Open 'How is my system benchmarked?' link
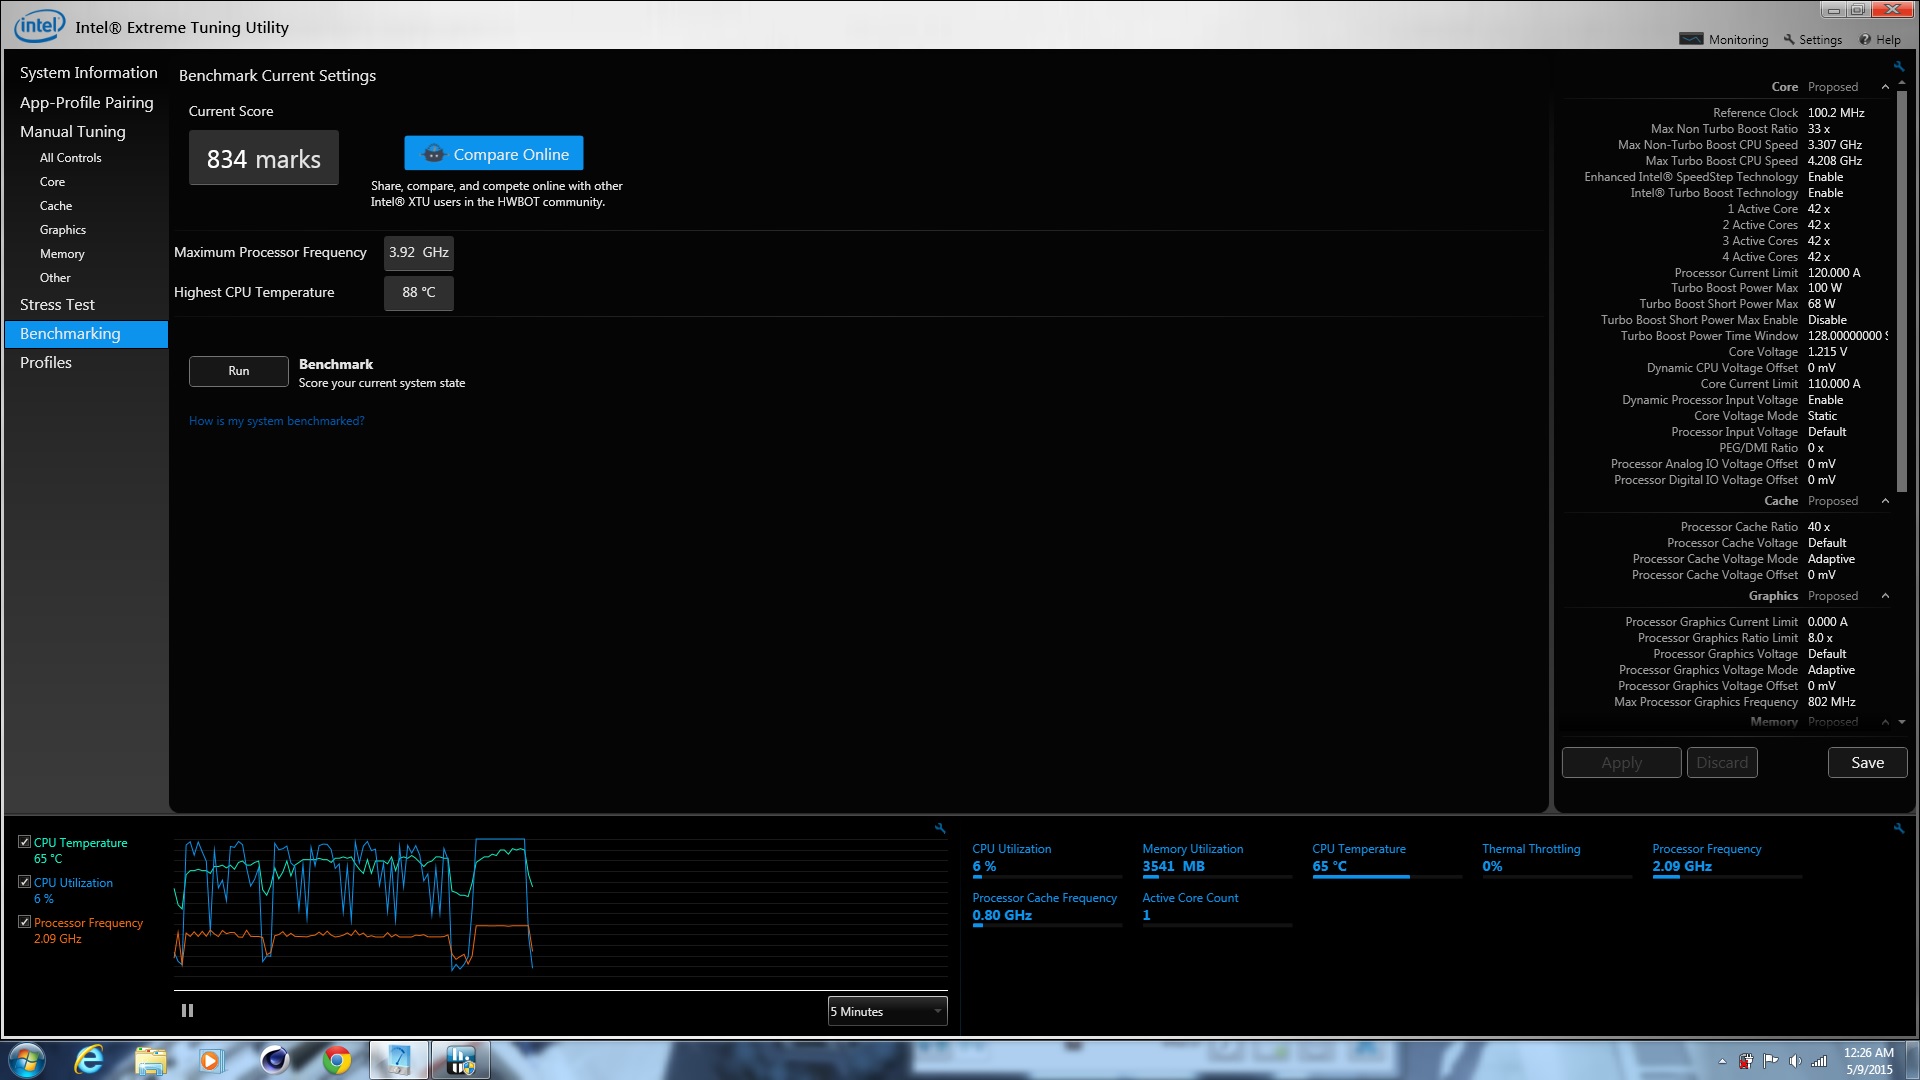The height and width of the screenshot is (1080, 1920). pos(276,421)
